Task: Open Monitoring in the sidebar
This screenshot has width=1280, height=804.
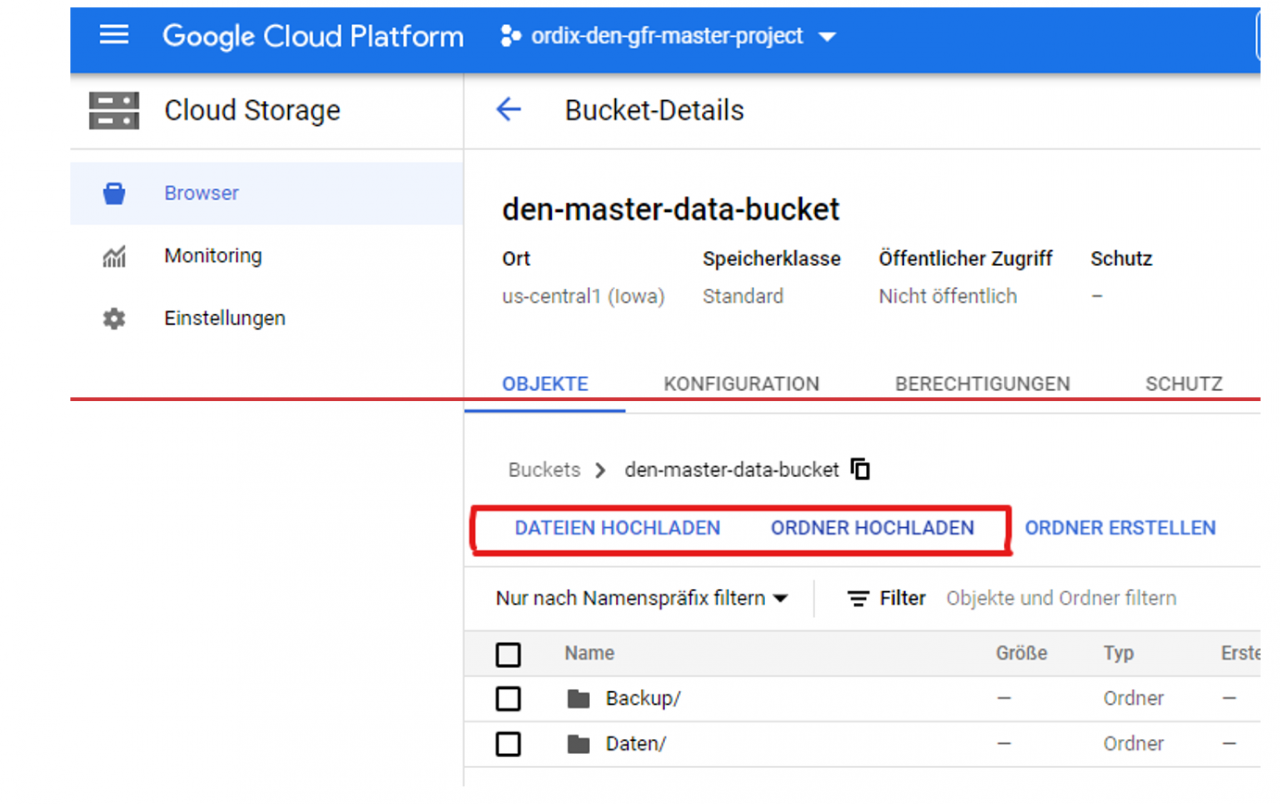Action: pos(213,256)
